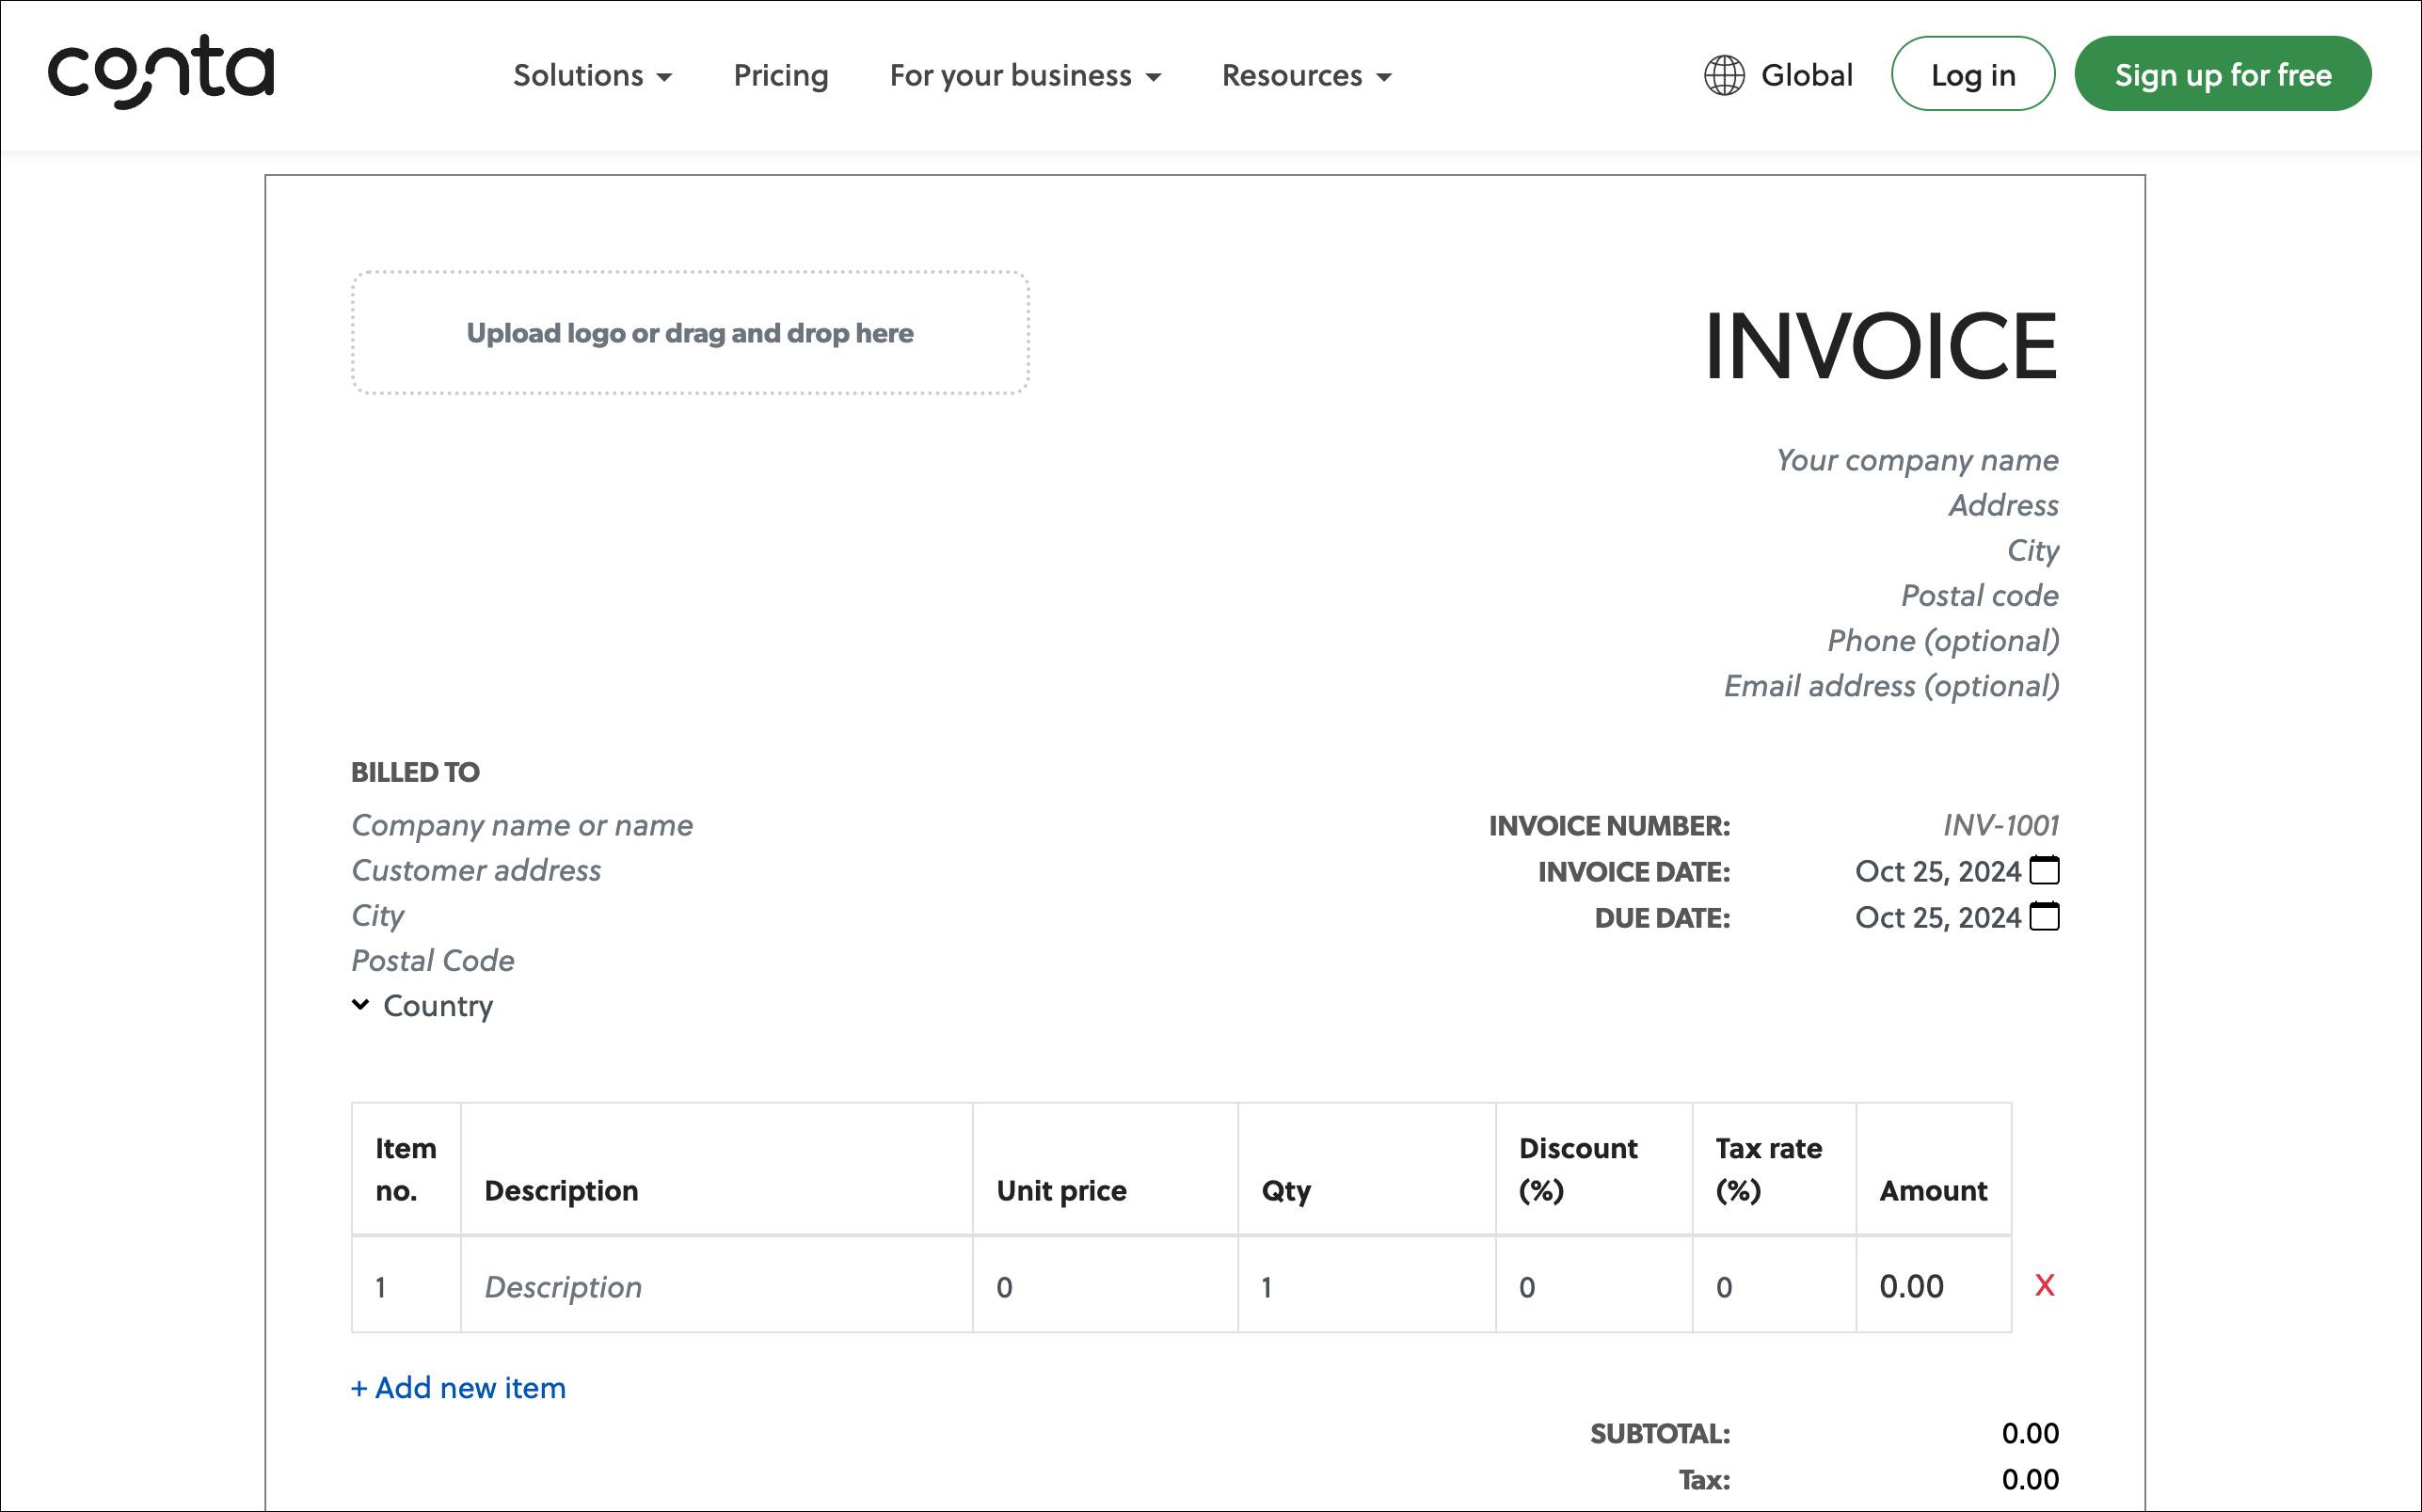The image size is (2422, 1512).
Task: Expand the Resources dropdown
Action: [x=1306, y=75]
